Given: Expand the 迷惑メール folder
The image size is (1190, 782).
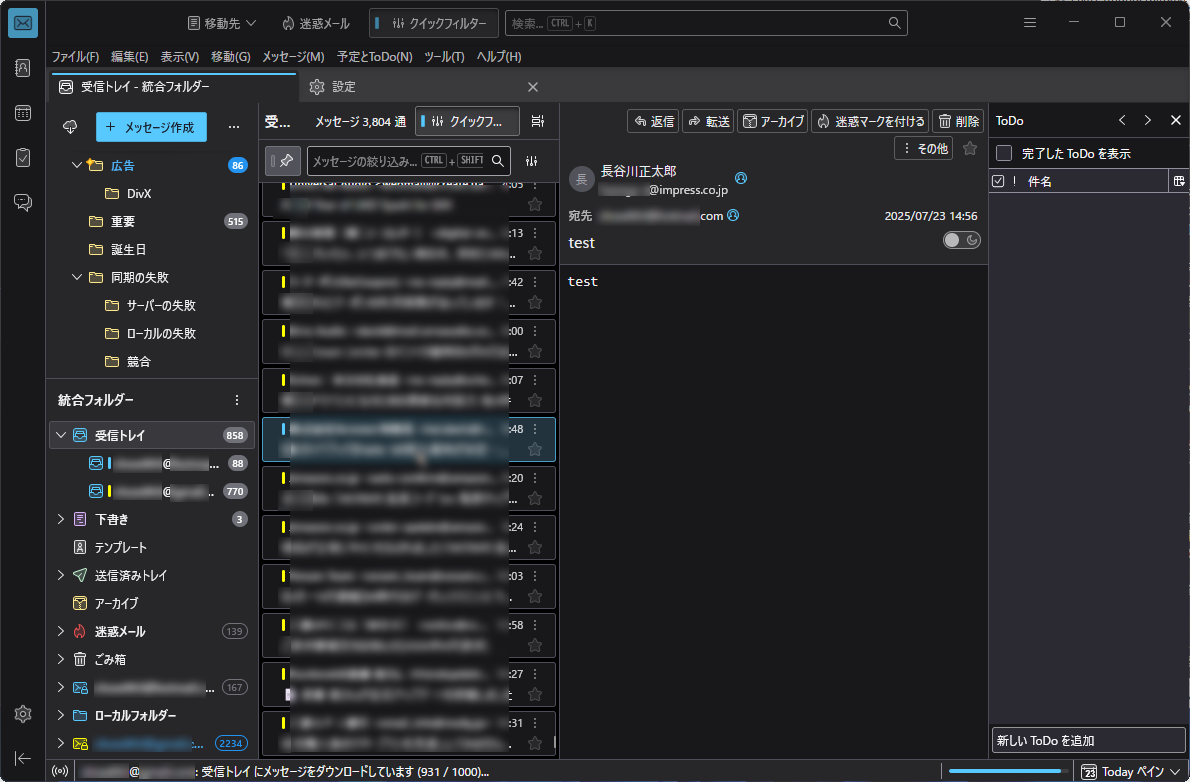Looking at the screenshot, I should coord(61,631).
